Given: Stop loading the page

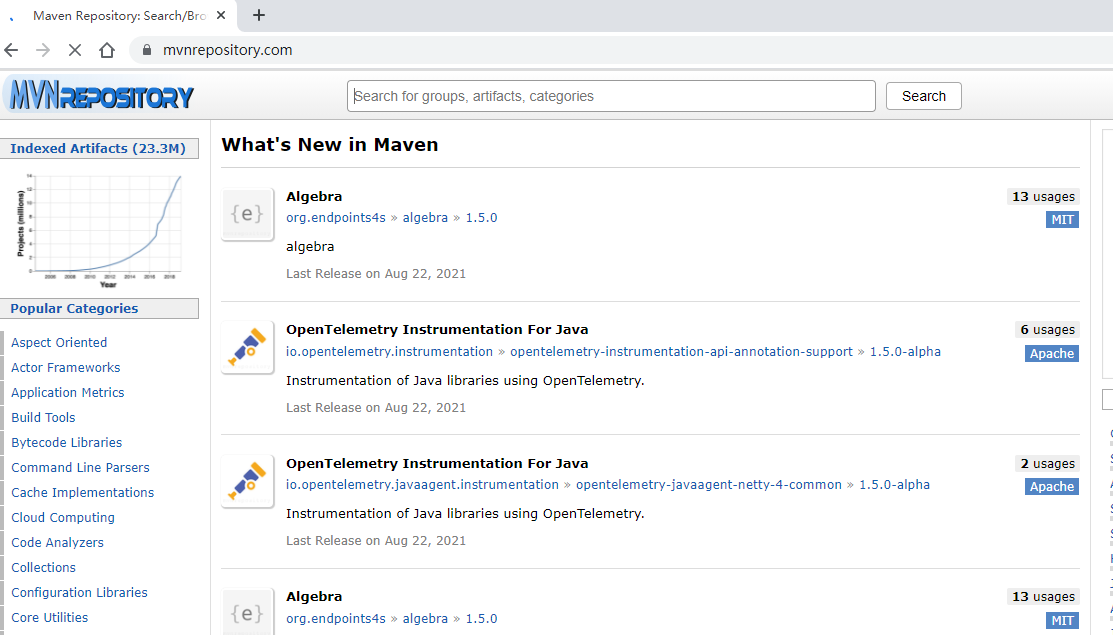Looking at the screenshot, I should 74,50.
